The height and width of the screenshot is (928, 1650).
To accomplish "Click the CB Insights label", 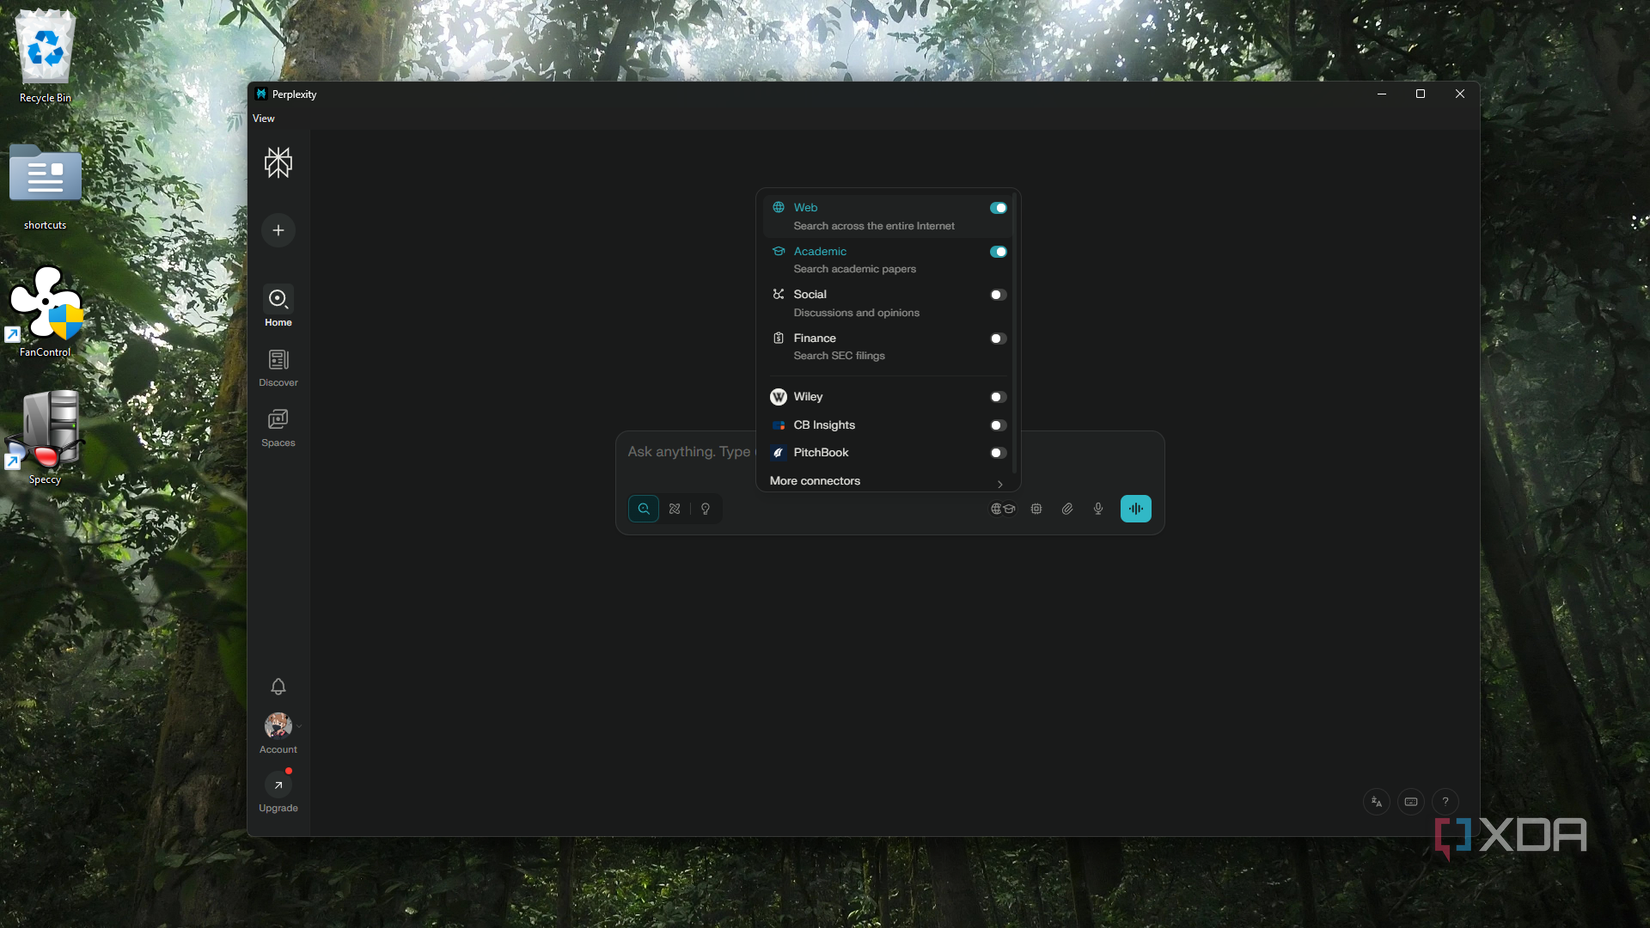I will [824, 425].
